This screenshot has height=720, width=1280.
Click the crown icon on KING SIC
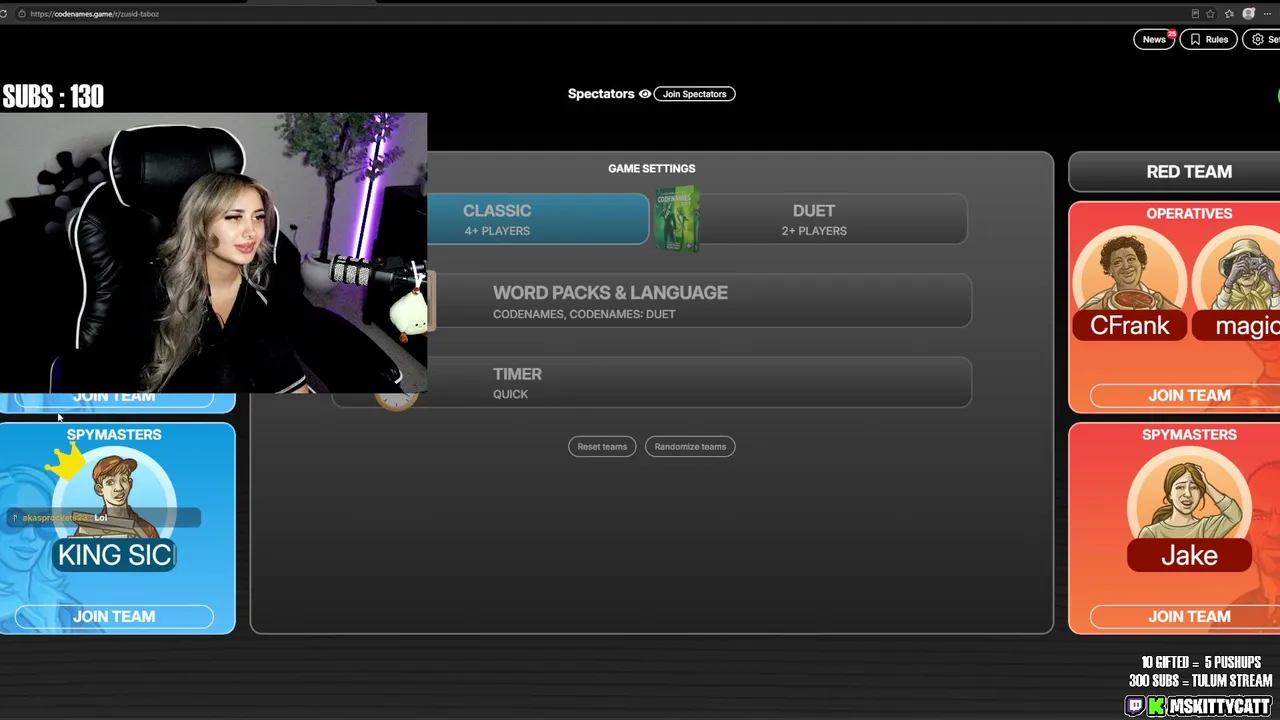pyautogui.click(x=67, y=462)
